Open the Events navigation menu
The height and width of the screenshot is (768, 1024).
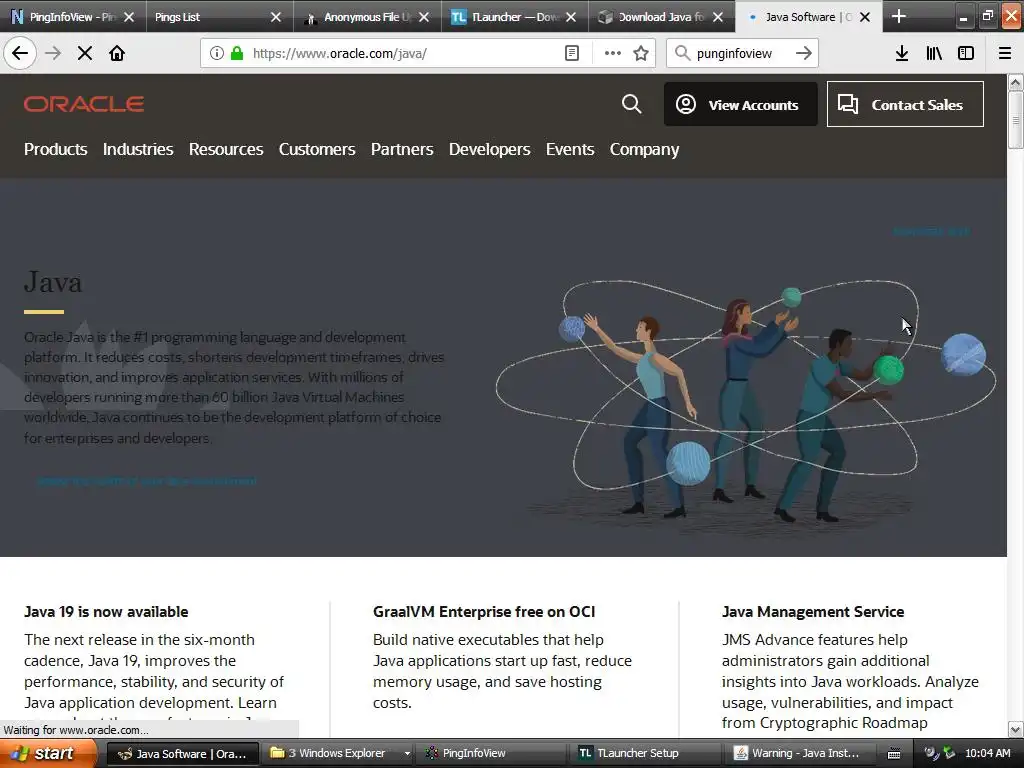pyautogui.click(x=570, y=149)
